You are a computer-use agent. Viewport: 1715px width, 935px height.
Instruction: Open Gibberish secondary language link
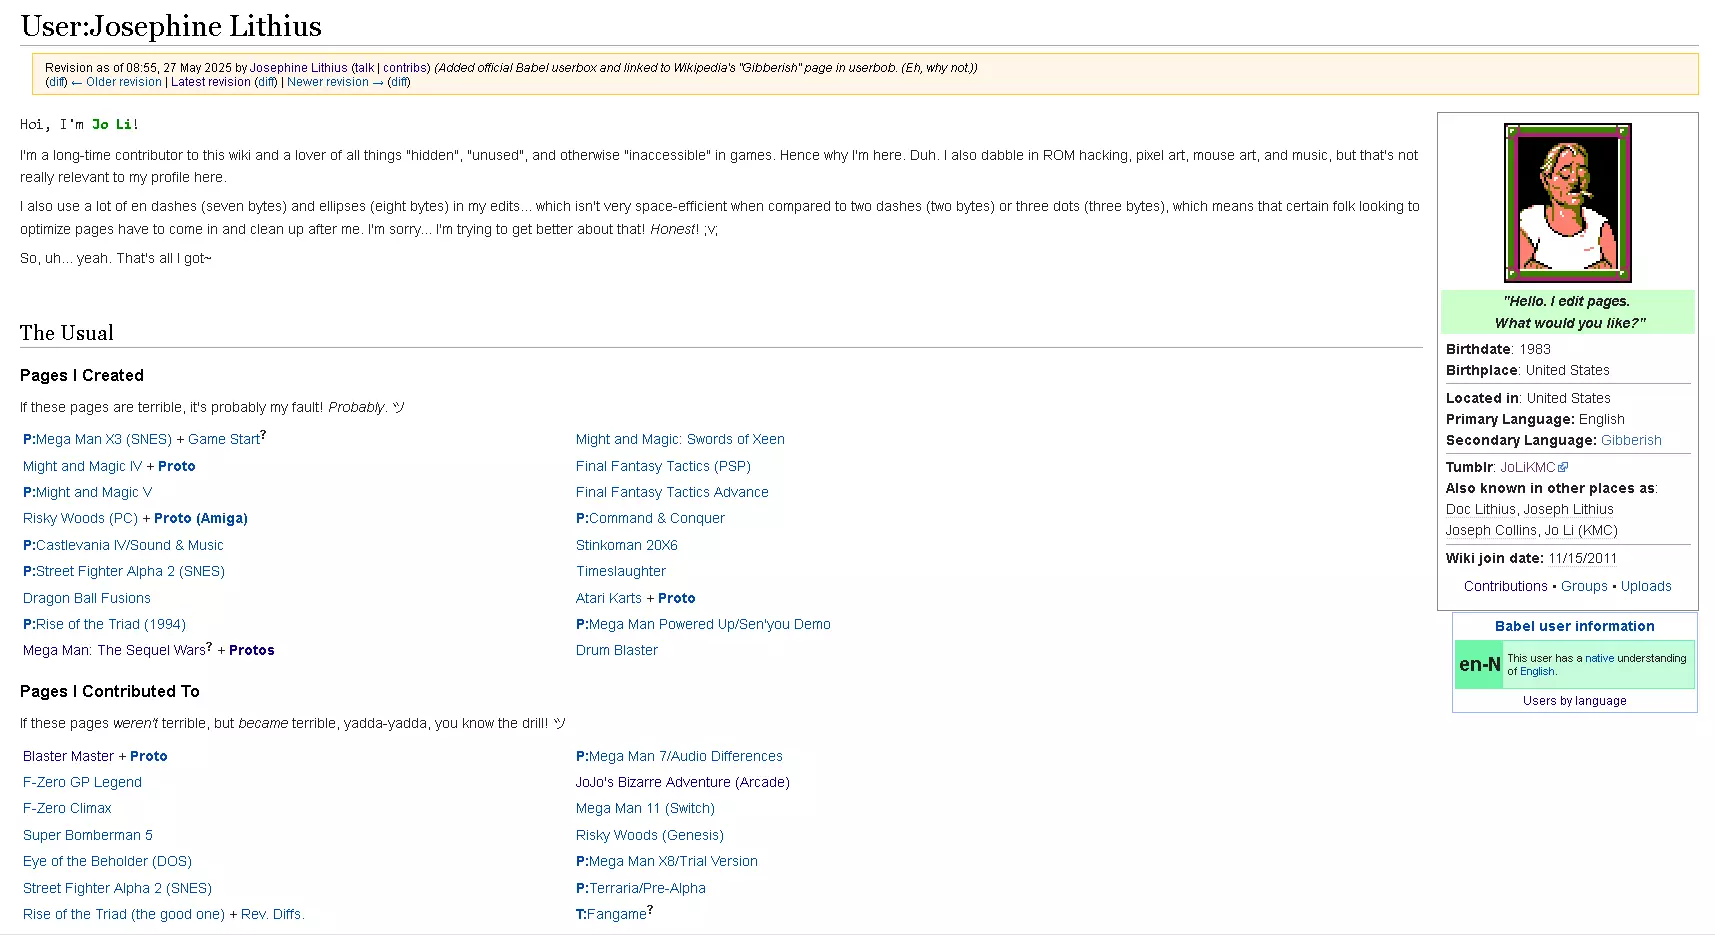click(x=1631, y=440)
